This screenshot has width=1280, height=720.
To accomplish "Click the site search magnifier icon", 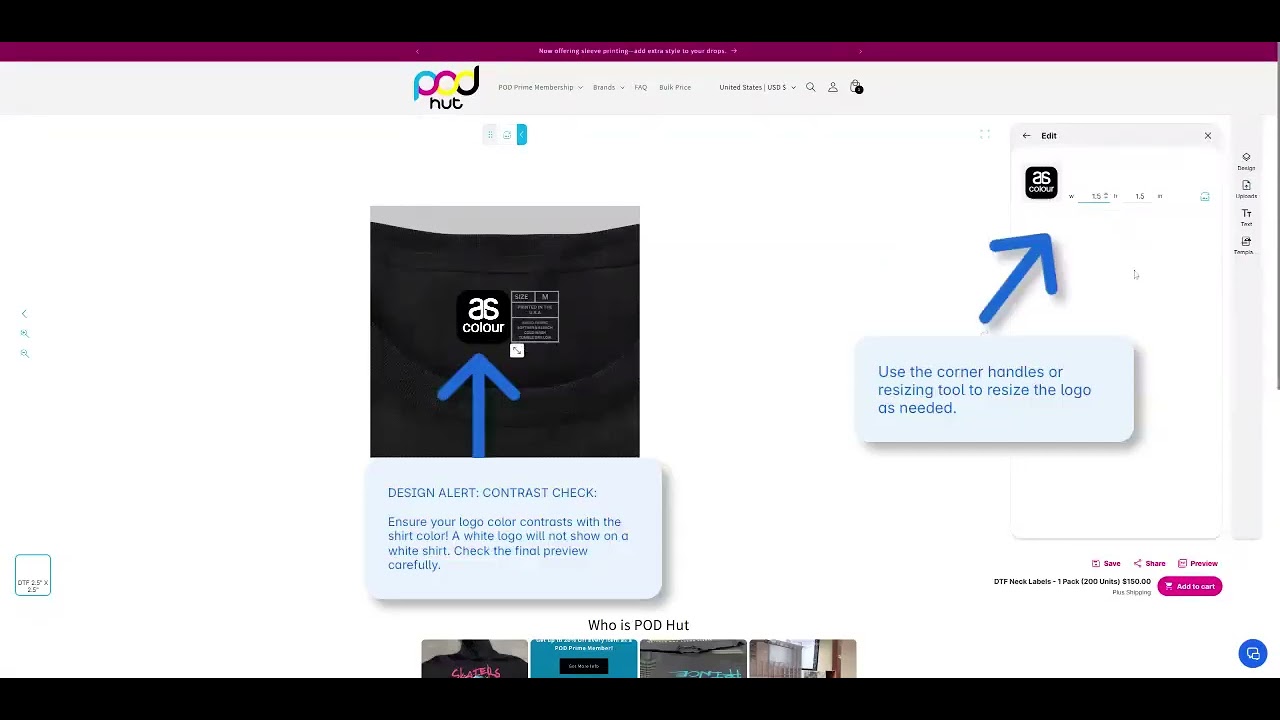I will pyautogui.click(x=811, y=87).
